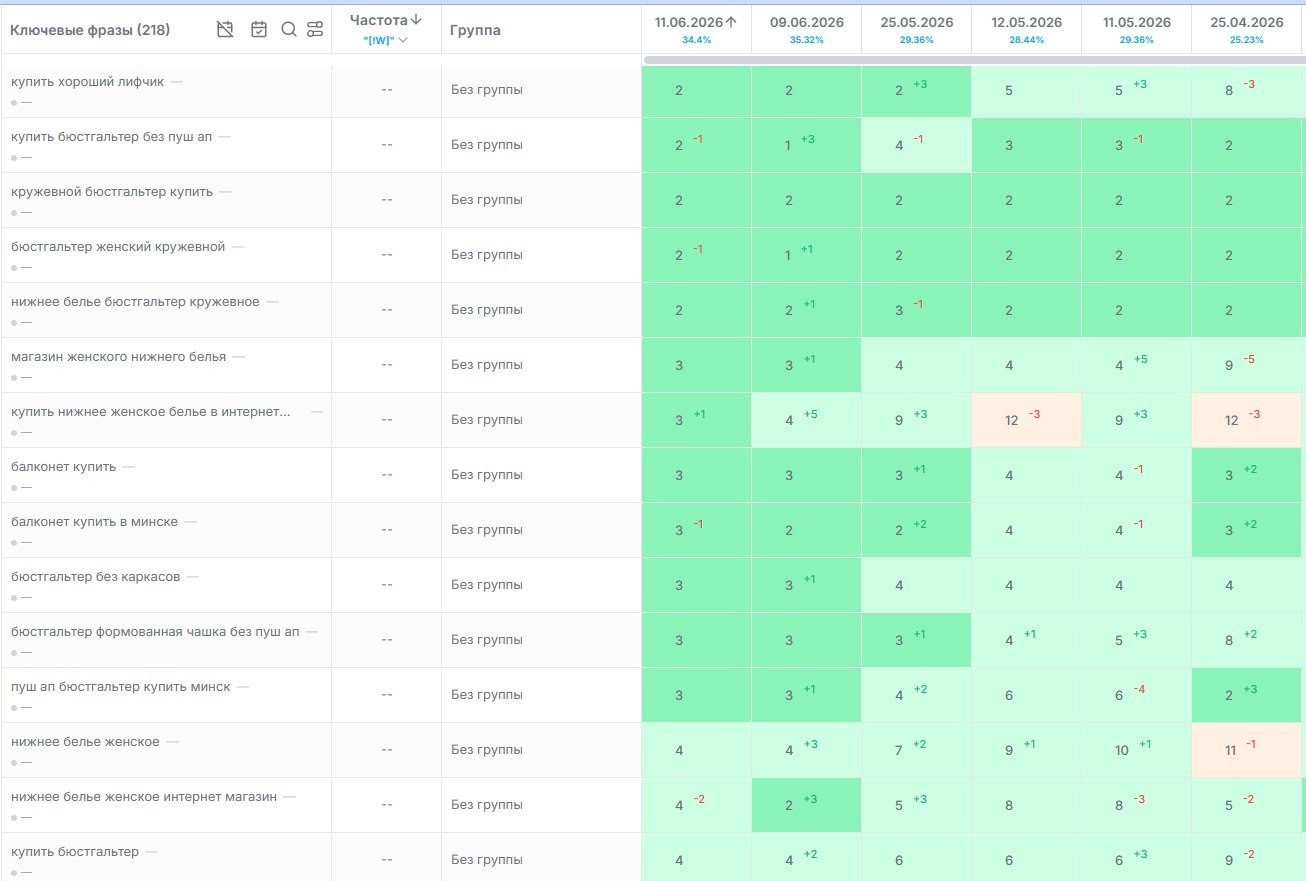Image resolution: width=1306 pixels, height=881 pixels.
Task: Click the gray dot under 'бюстгальтер без каркасов'
Action: [14, 597]
